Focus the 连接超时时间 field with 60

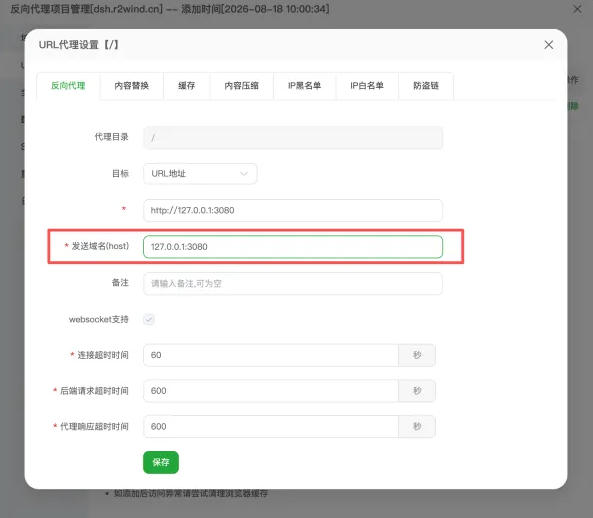pos(271,355)
